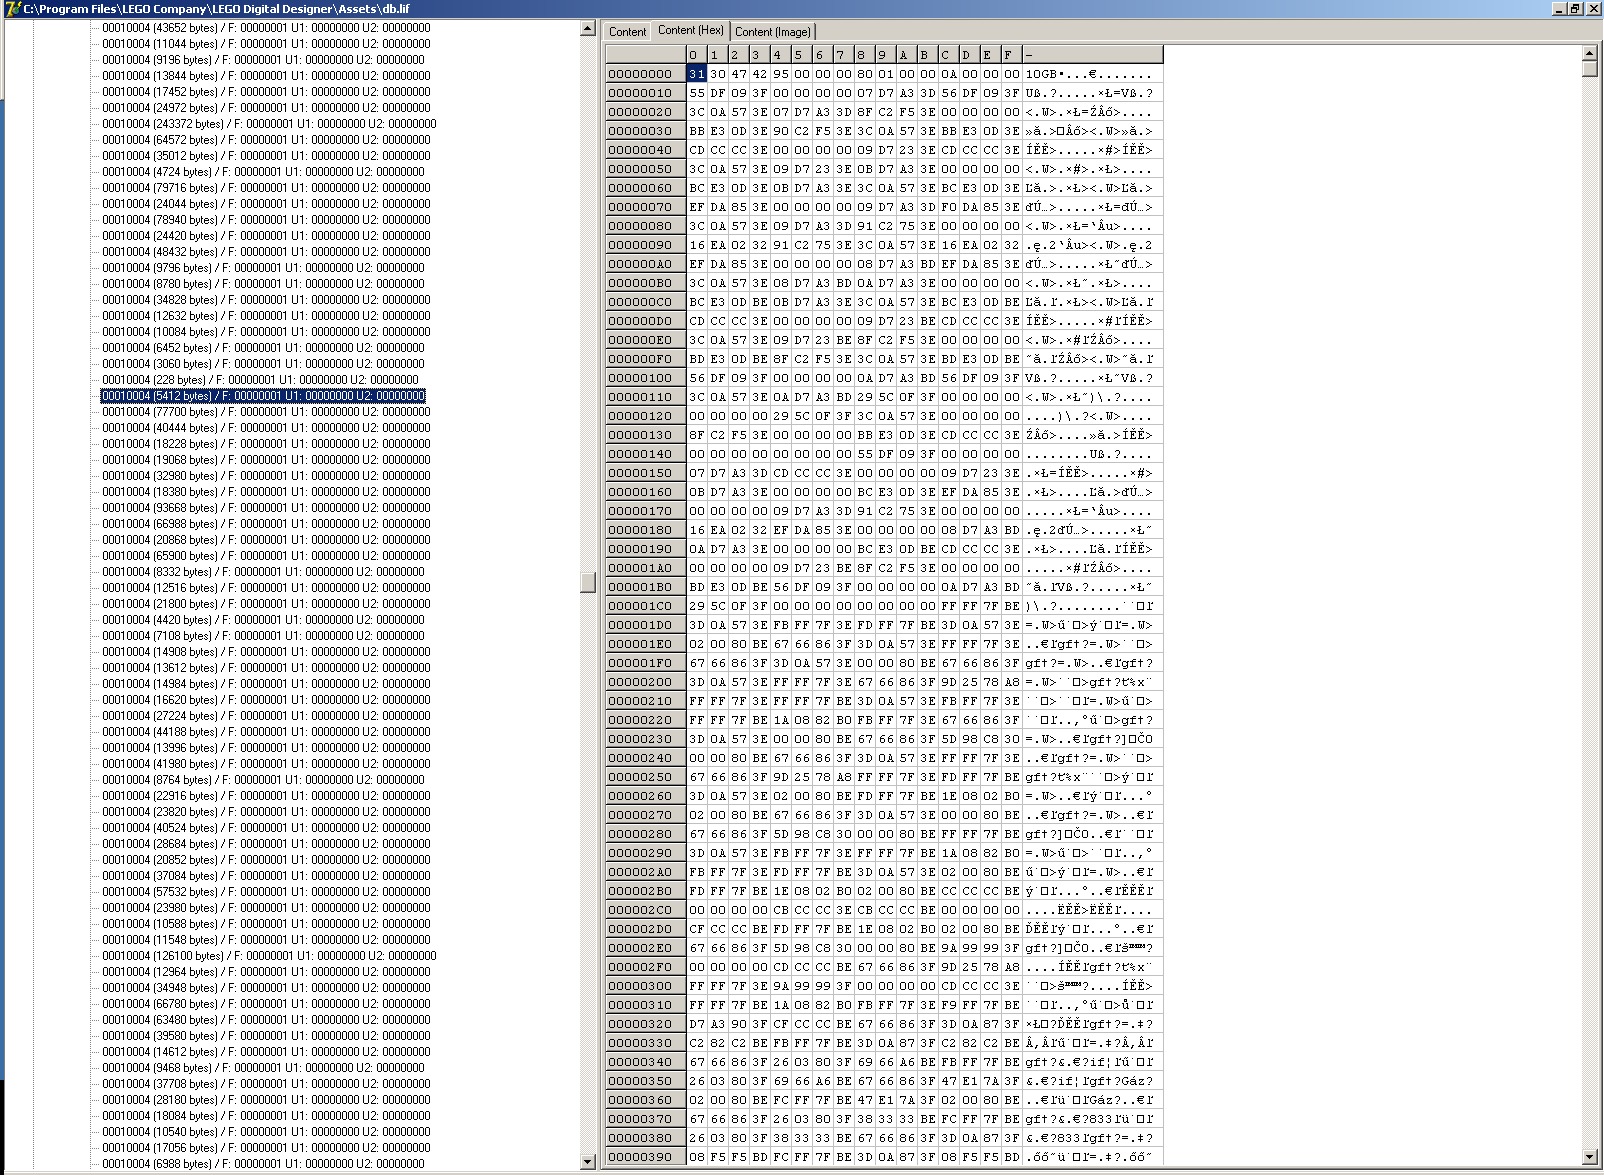This screenshot has width=1604, height=1175.
Task: Select the 63480 bytes tree entry
Action: click(266, 1020)
